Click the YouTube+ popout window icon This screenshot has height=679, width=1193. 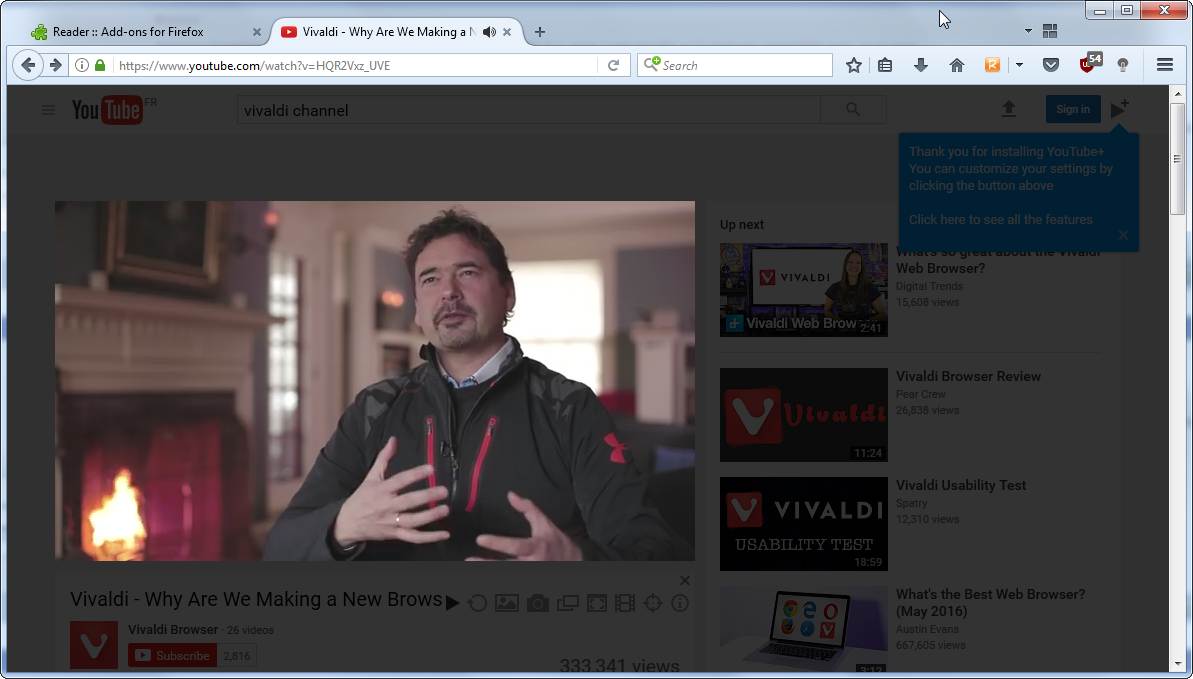coord(568,604)
